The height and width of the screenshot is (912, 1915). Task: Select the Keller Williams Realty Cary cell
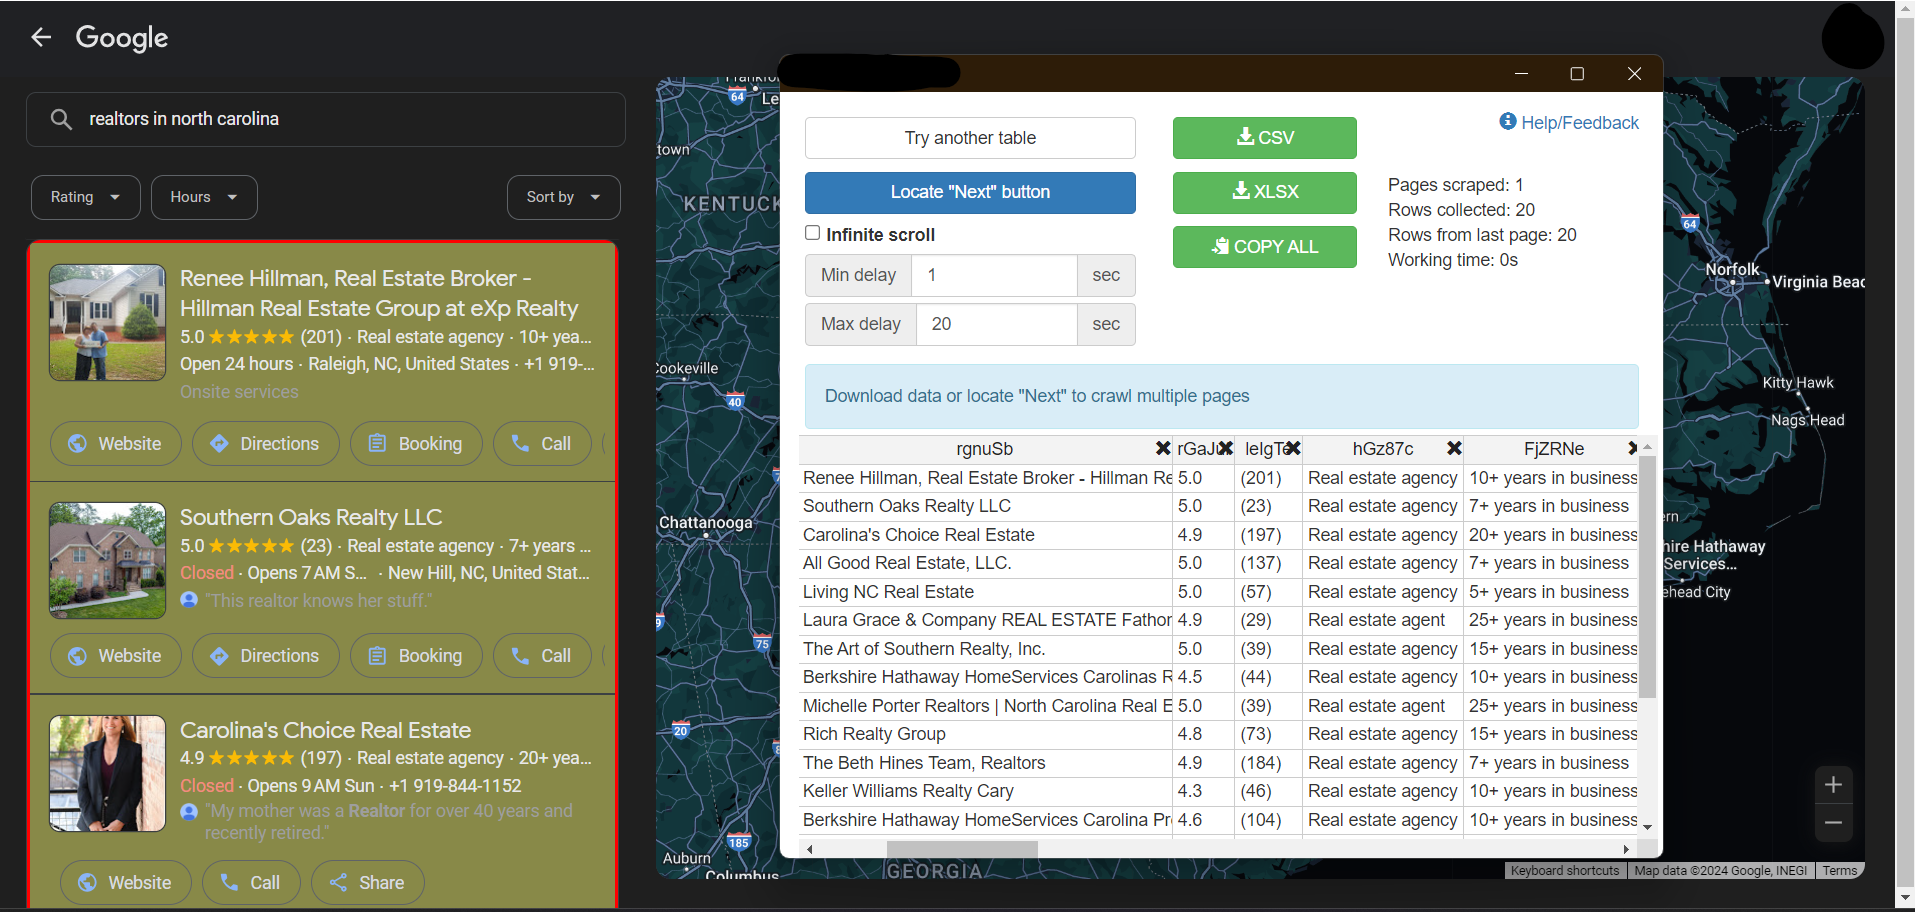click(986, 791)
